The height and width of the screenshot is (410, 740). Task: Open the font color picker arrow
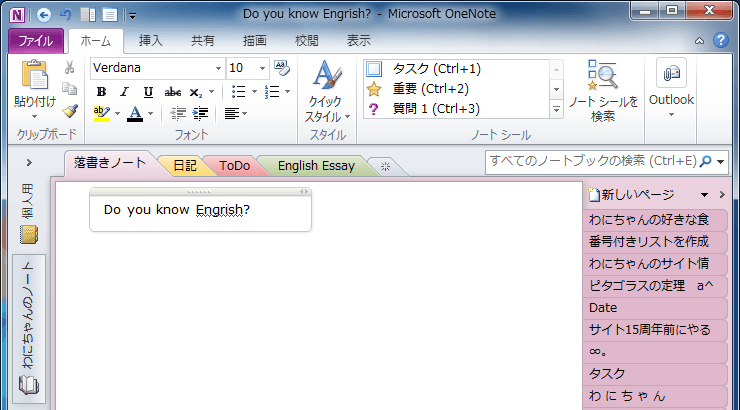151,114
